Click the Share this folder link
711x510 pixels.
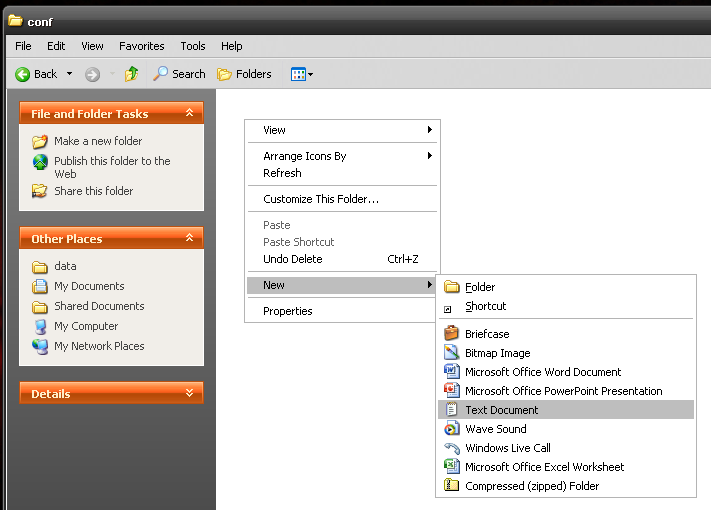[93, 191]
